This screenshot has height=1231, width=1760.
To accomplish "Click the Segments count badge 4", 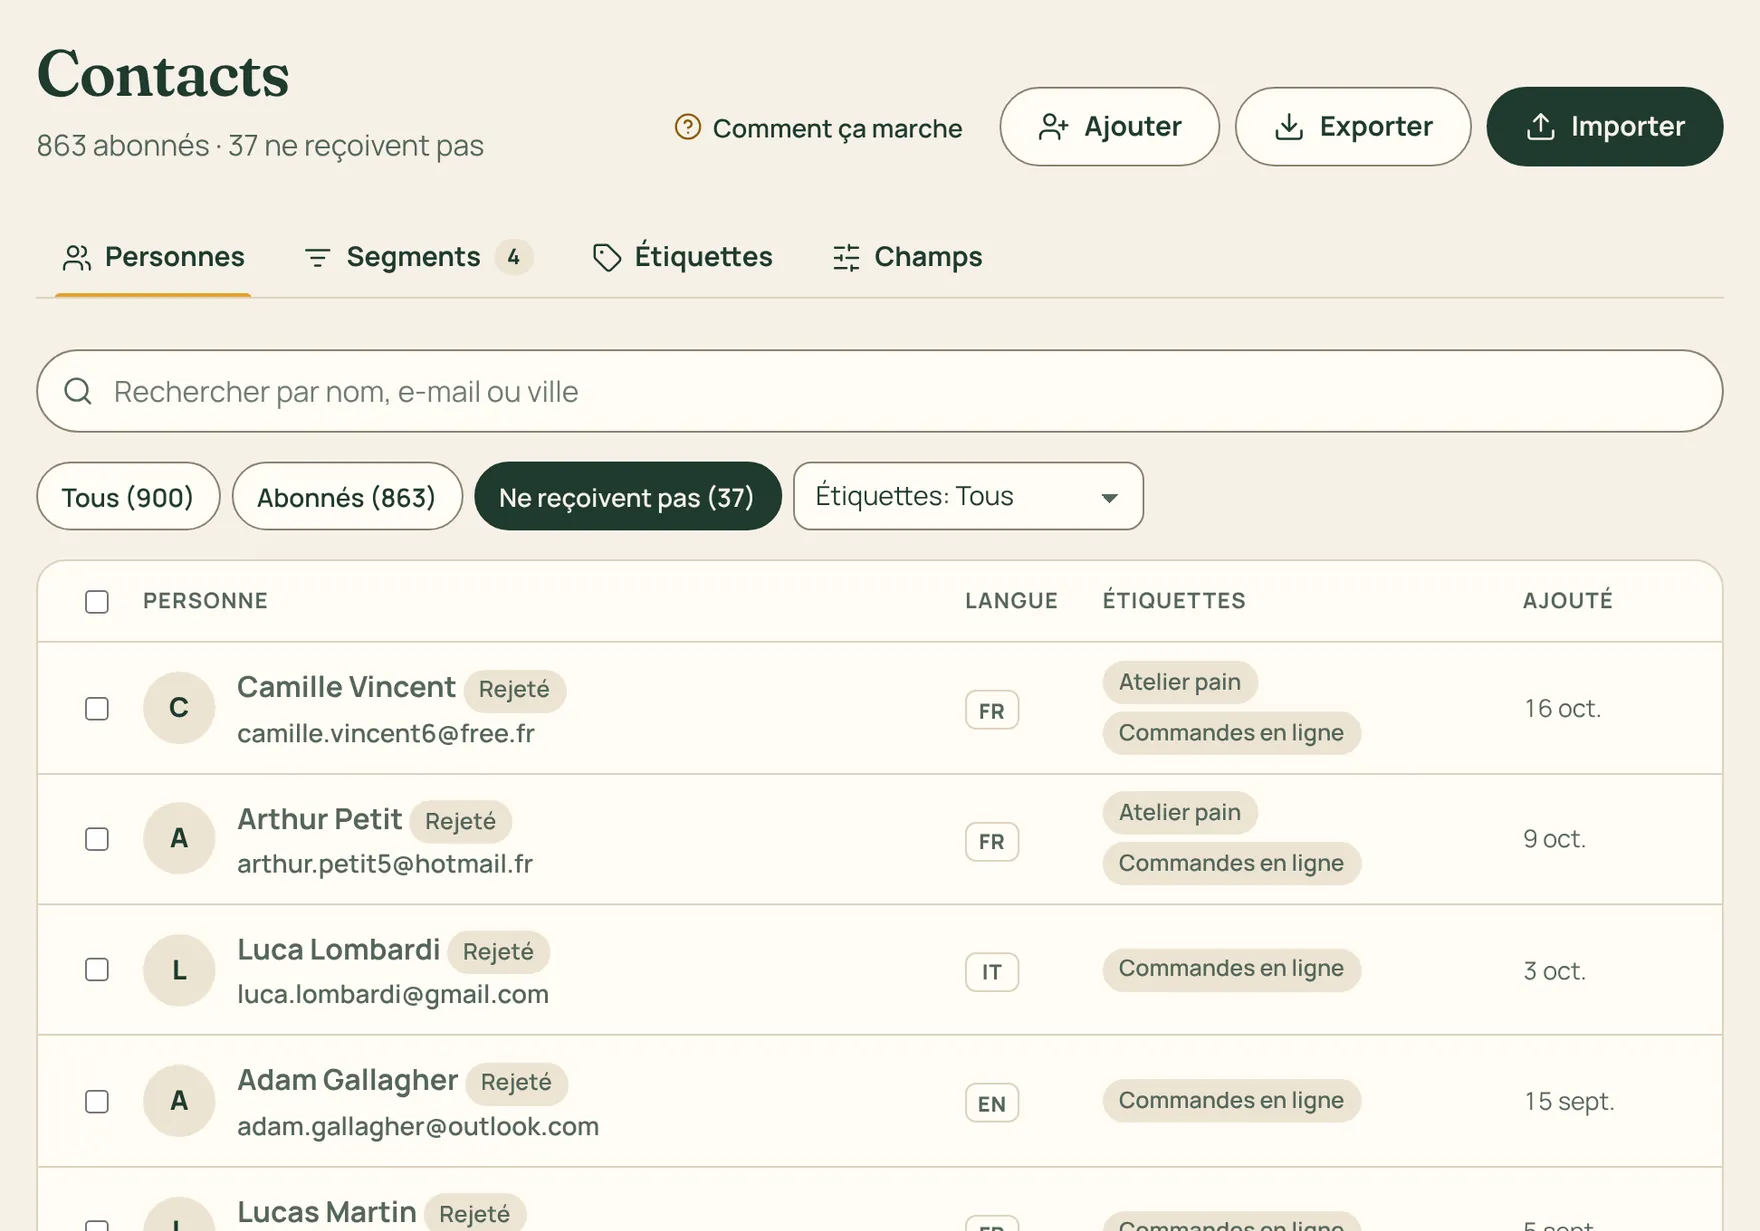I will 514,257.
